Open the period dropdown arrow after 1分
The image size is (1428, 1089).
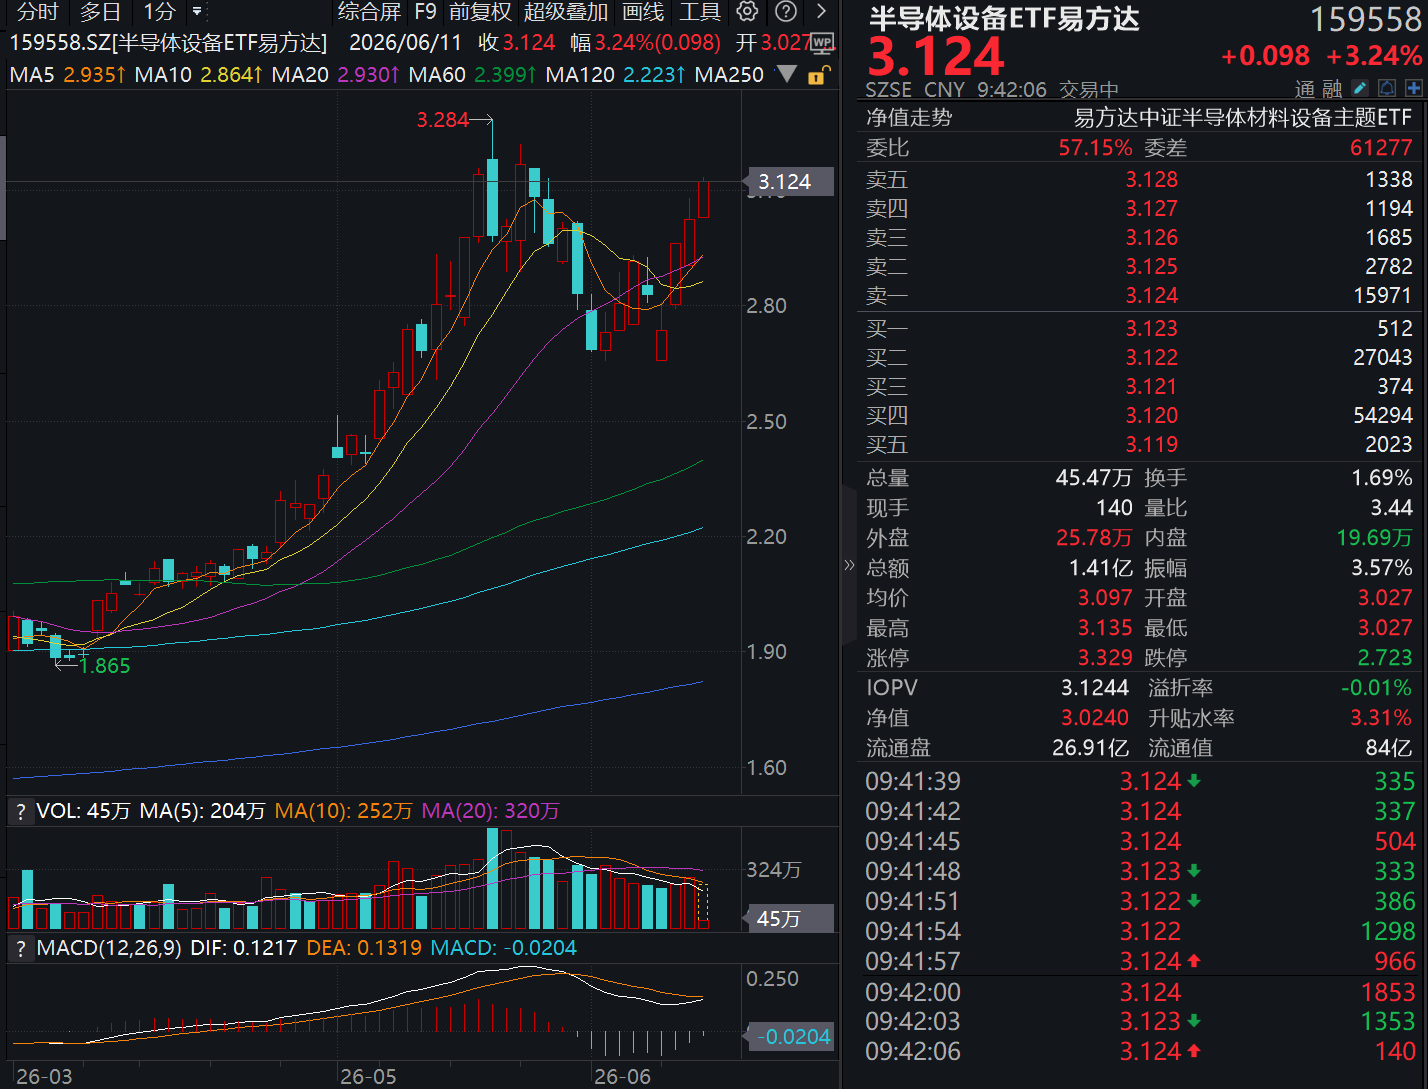[197, 12]
